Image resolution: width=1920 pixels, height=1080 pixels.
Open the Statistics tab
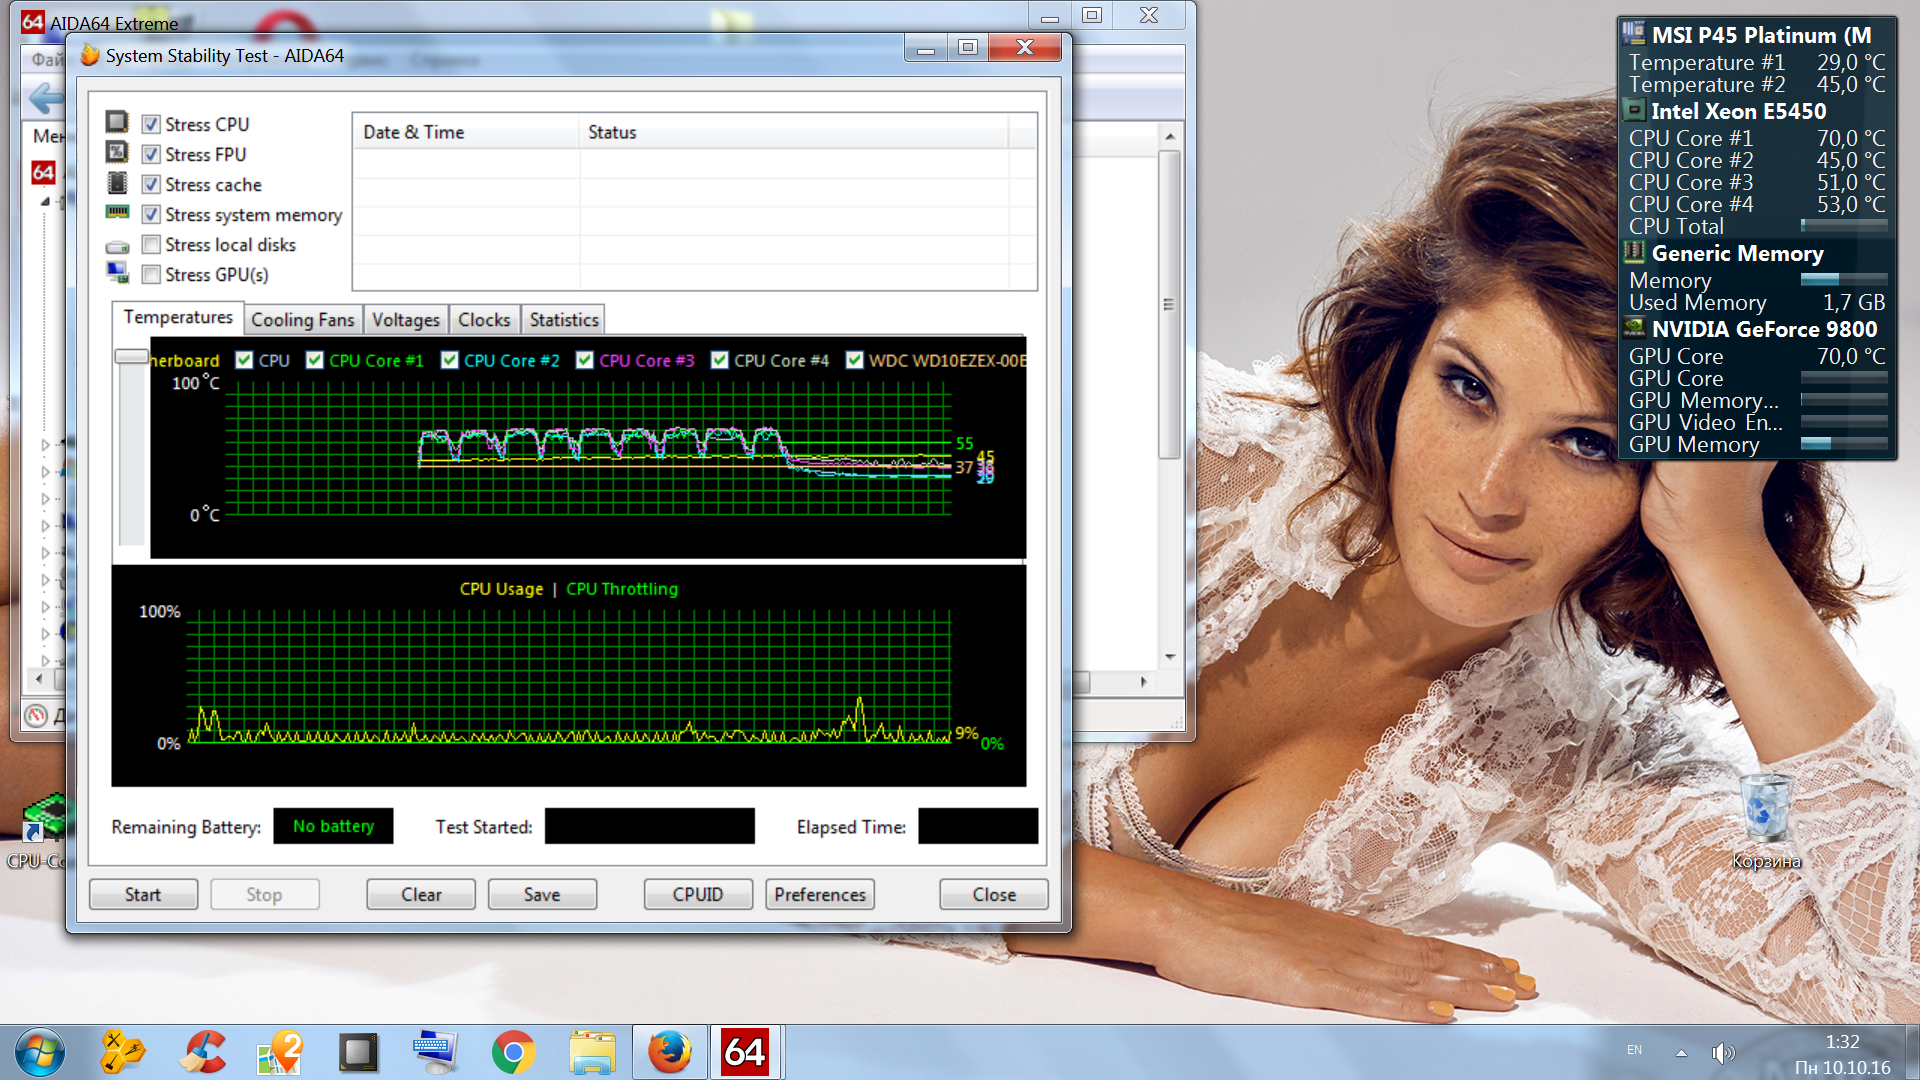point(563,320)
